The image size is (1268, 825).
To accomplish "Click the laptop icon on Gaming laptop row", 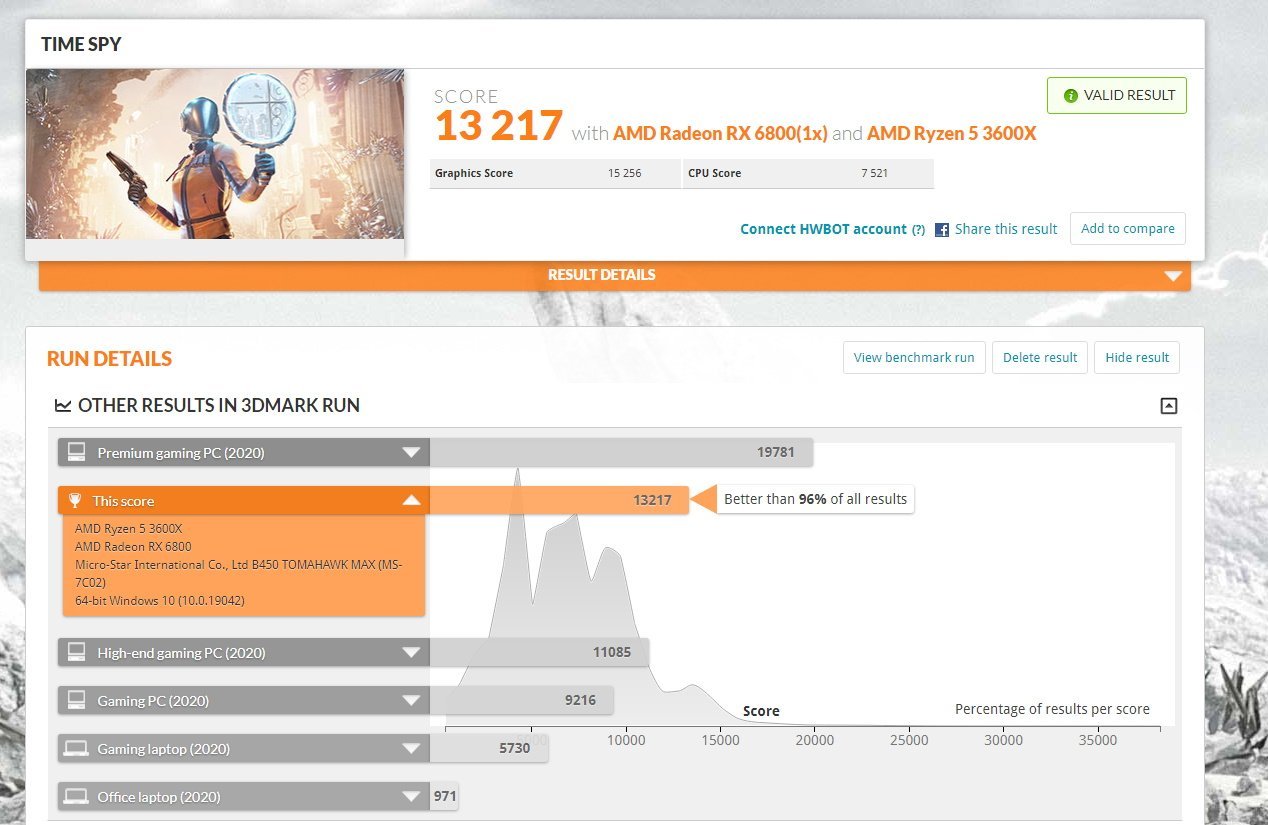I will [76, 748].
